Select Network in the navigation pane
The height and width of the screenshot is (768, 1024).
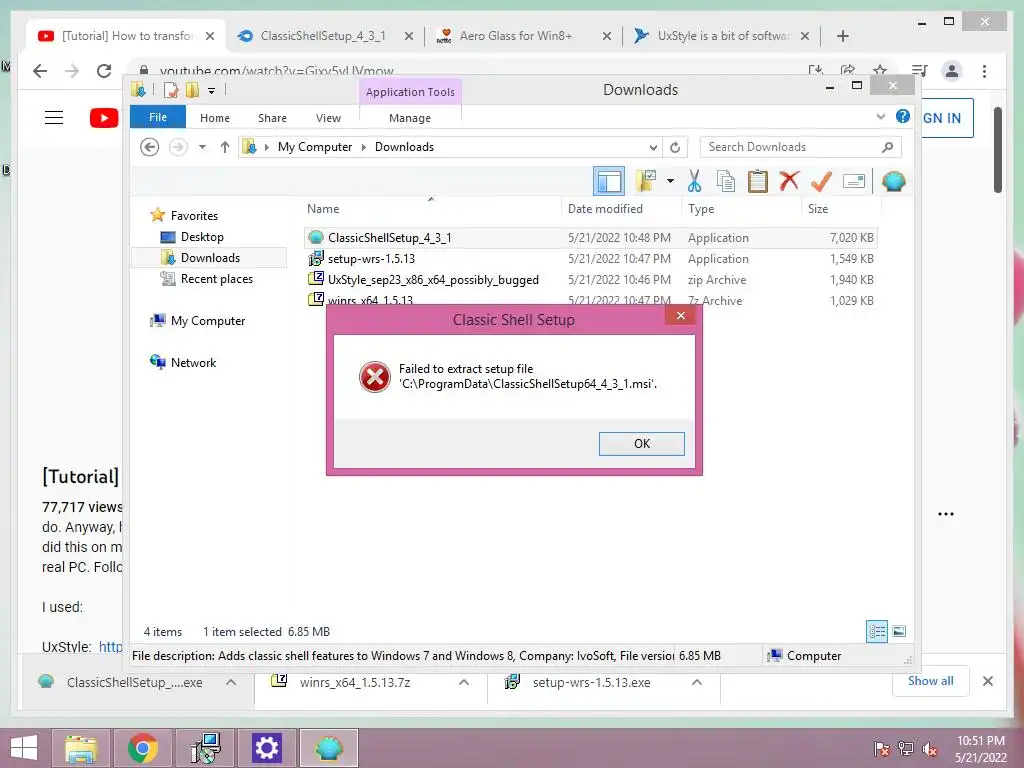click(x=193, y=362)
